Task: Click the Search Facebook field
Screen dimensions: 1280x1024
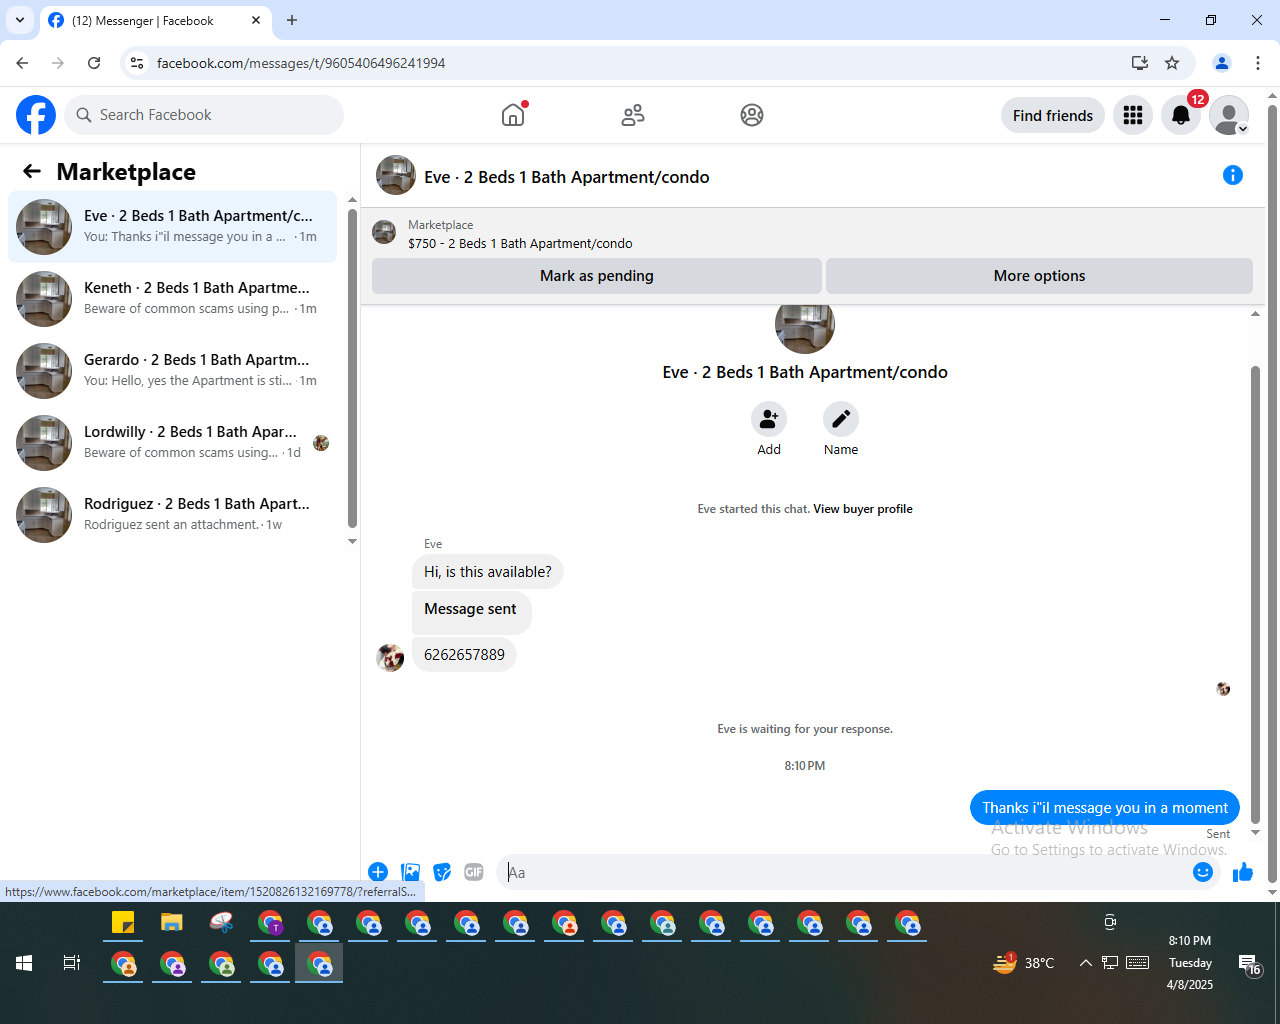Action: pos(204,115)
